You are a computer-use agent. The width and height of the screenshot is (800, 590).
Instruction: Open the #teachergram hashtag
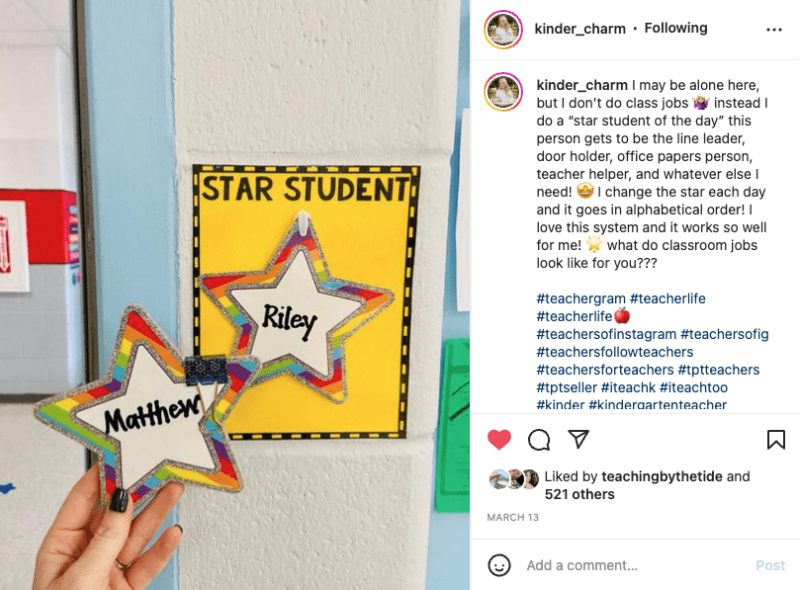pos(581,299)
